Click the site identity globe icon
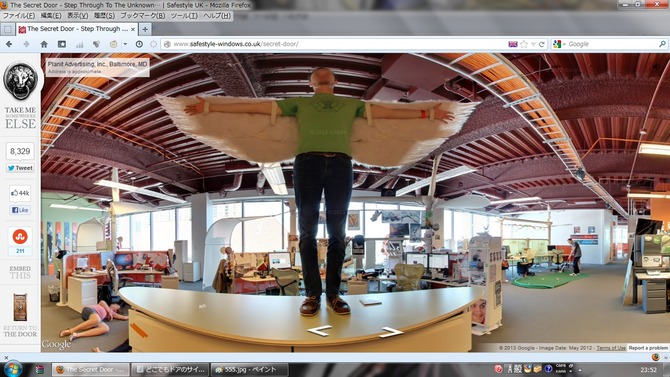Image resolution: width=670 pixels, height=377 pixels. 168,44
